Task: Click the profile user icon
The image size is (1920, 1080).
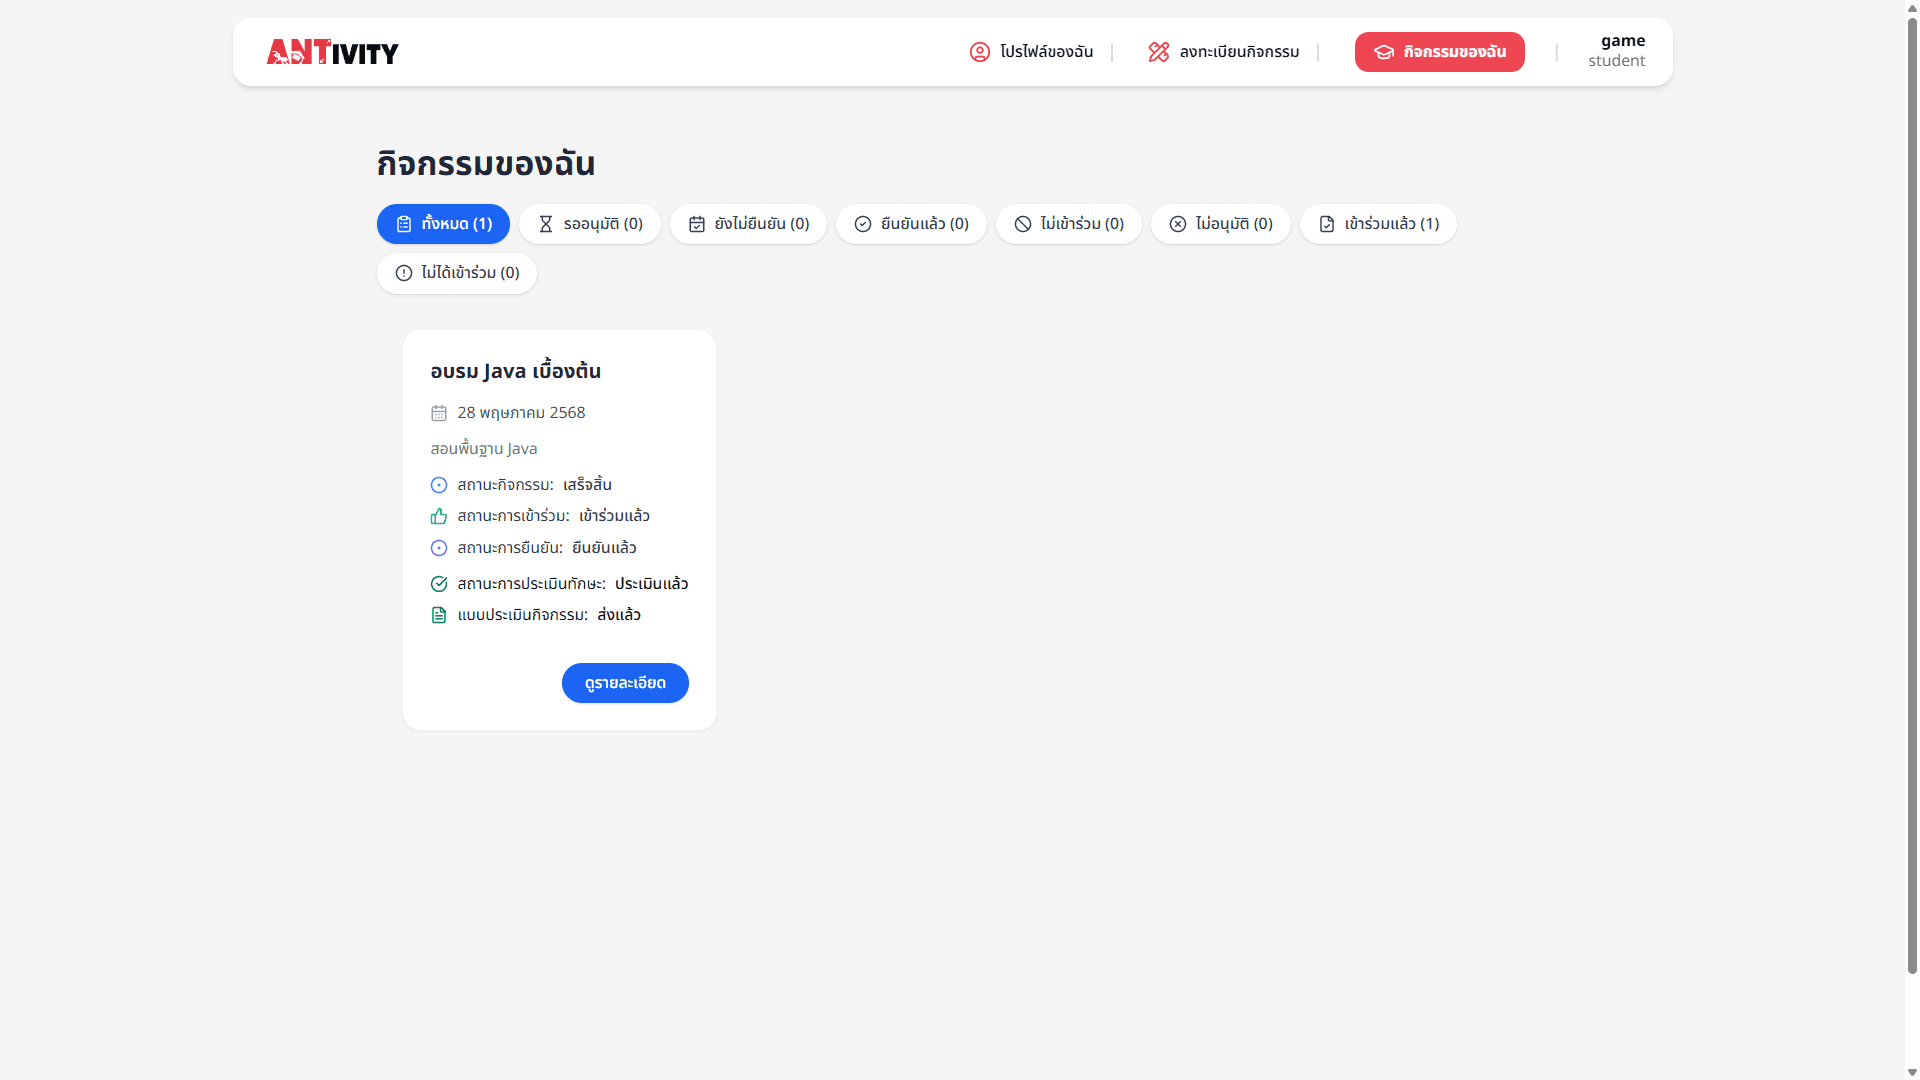Action: 979,52
